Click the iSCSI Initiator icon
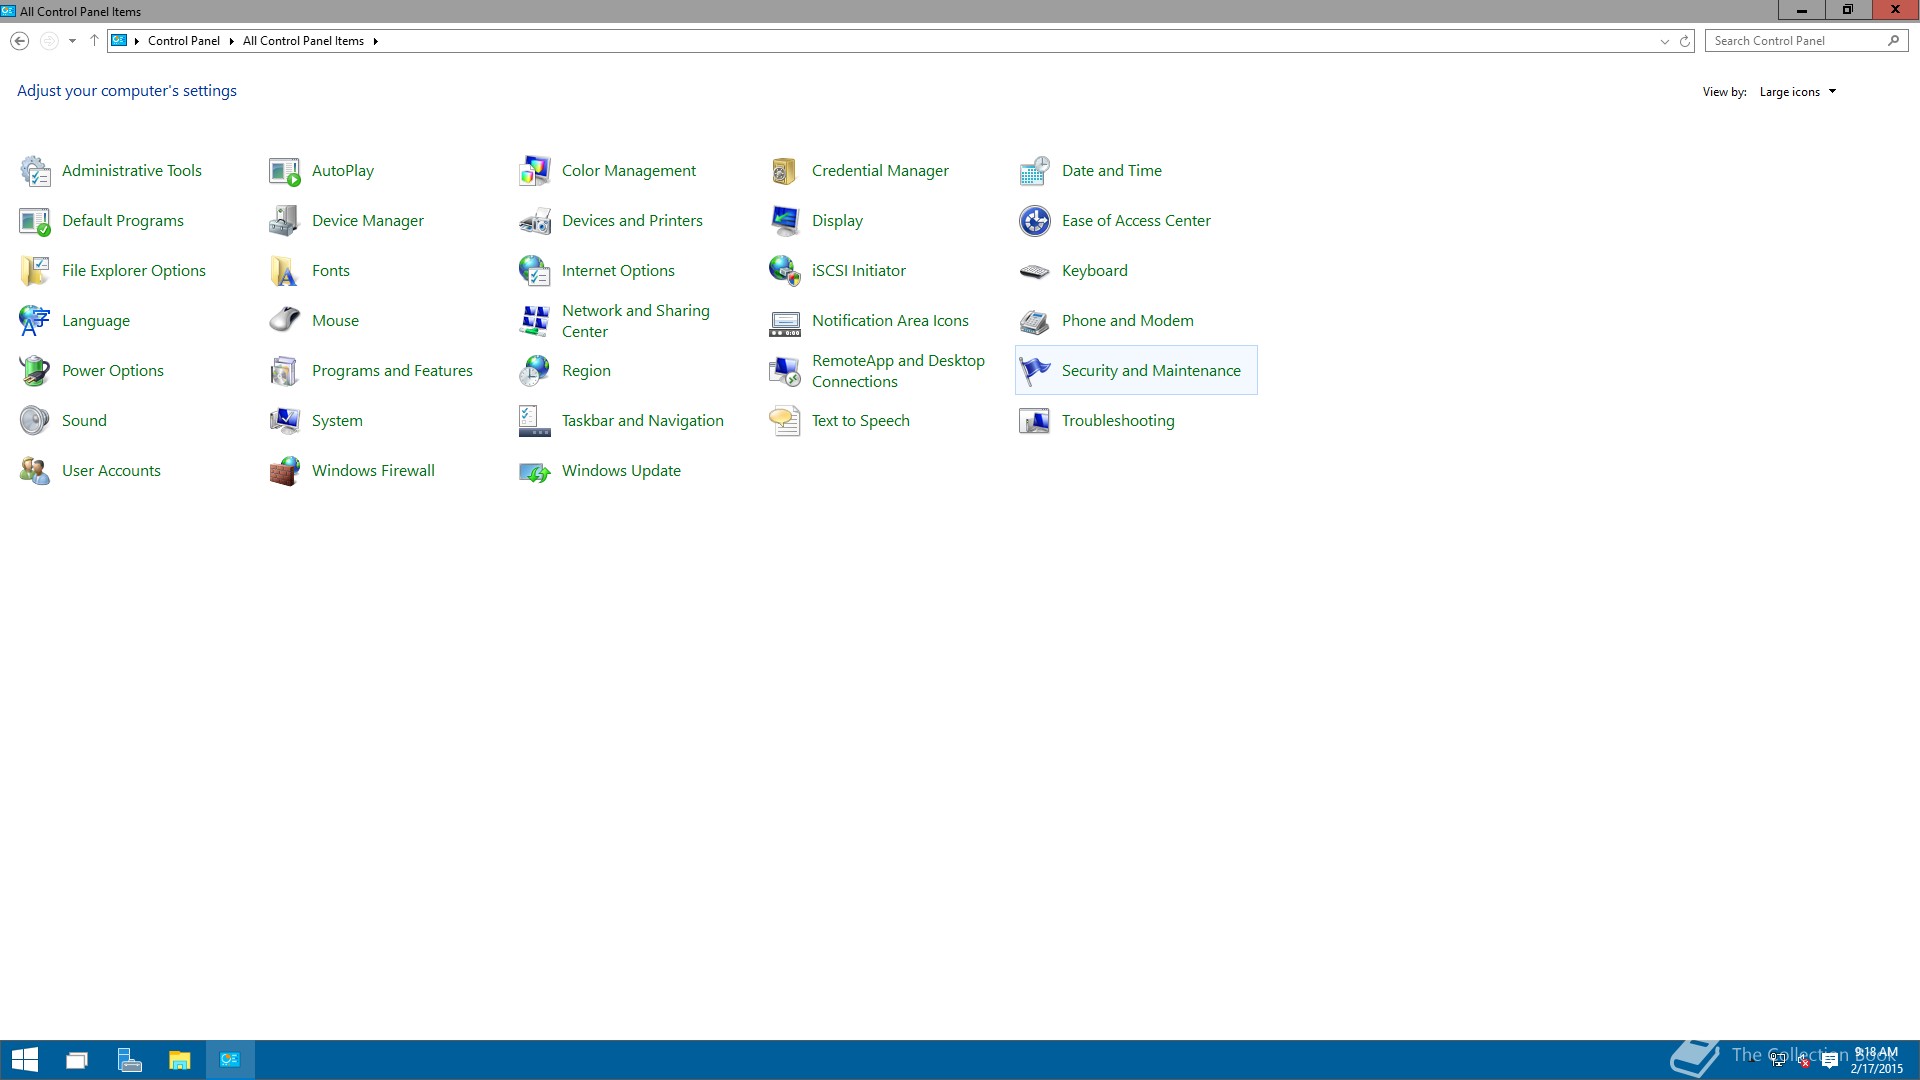The width and height of the screenshot is (1920, 1080). tap(785, 271)
